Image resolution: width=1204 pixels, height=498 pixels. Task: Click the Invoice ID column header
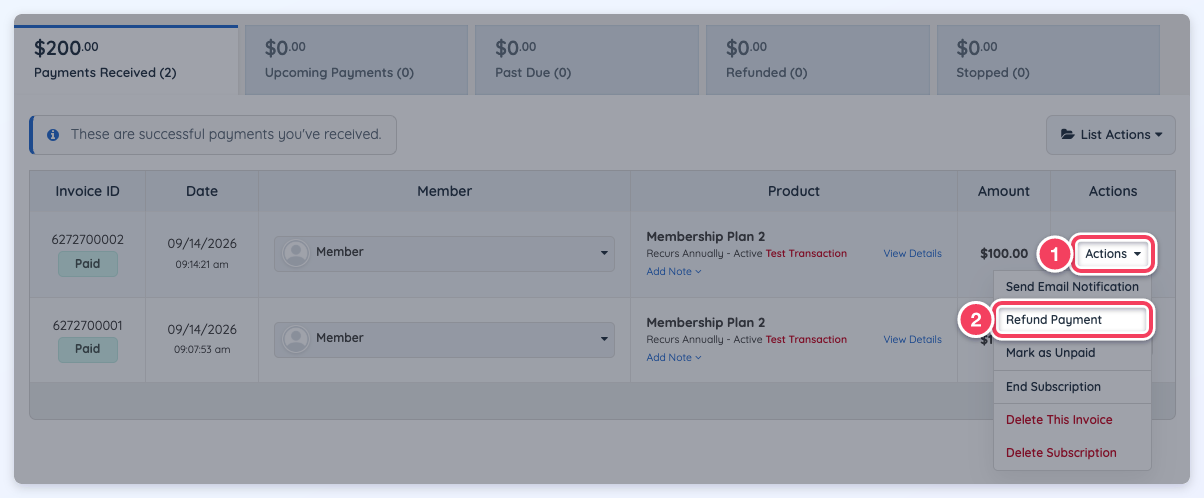pyautogui.click(x=87, y=191)
